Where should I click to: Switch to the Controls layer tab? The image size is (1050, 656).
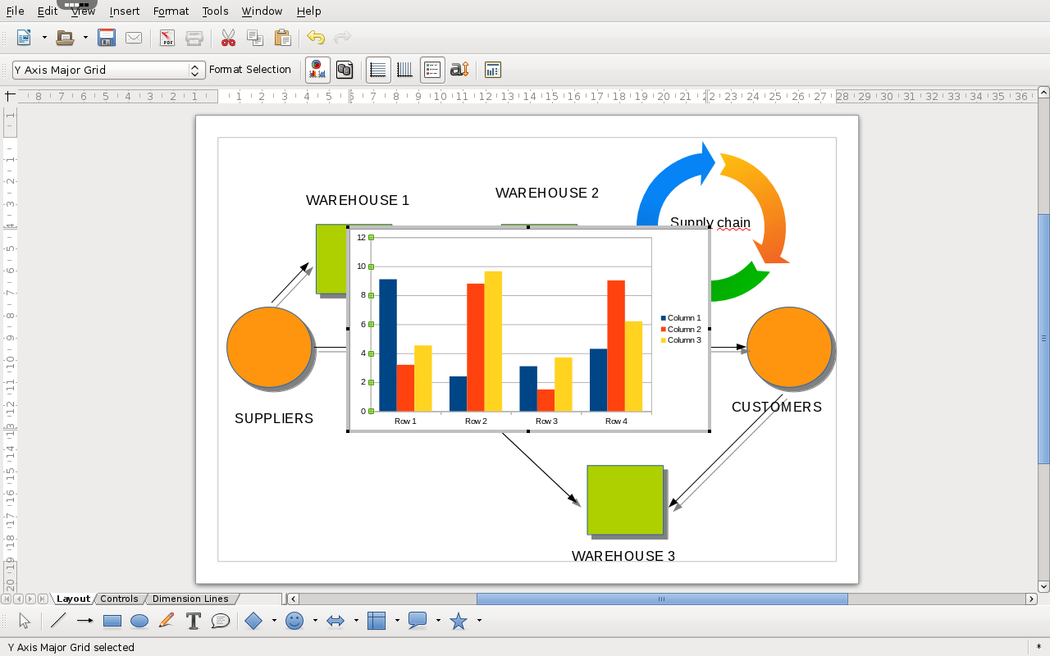(120, 599)
